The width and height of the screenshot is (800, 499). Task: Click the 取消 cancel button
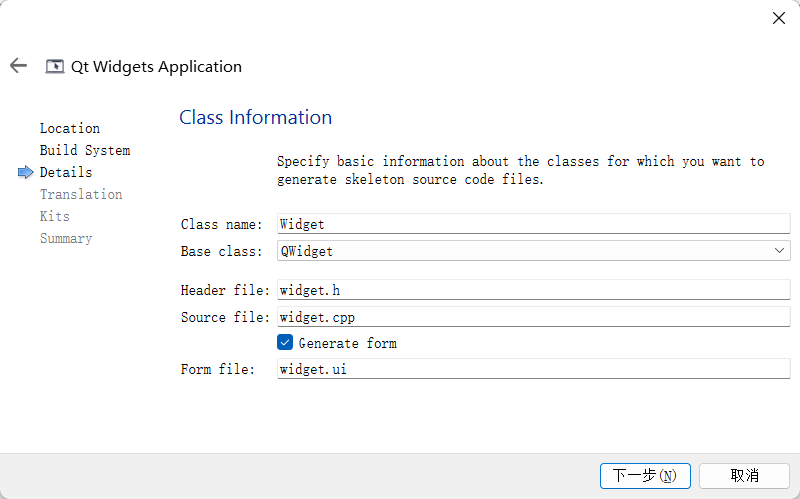744,476
